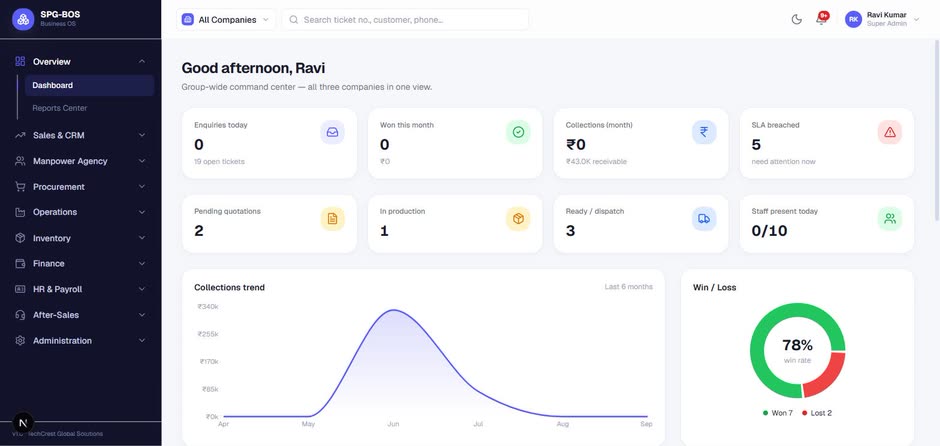Open the Finance menu label

tap(49, 263)
